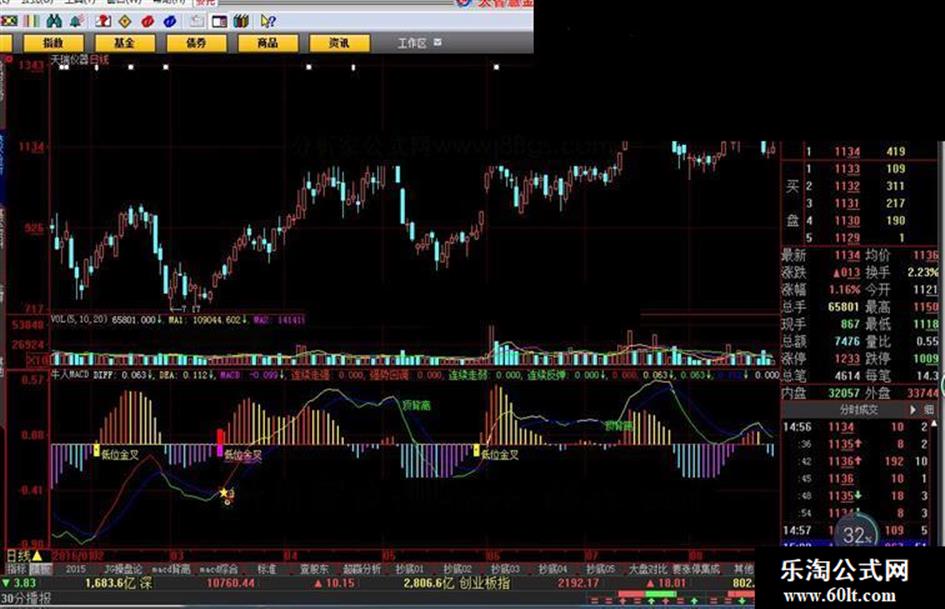This screenshot has width=945, height=609.
Task: Click the yellow star marker on MACD
Action: pyautogui.click(x=224, y=493)
